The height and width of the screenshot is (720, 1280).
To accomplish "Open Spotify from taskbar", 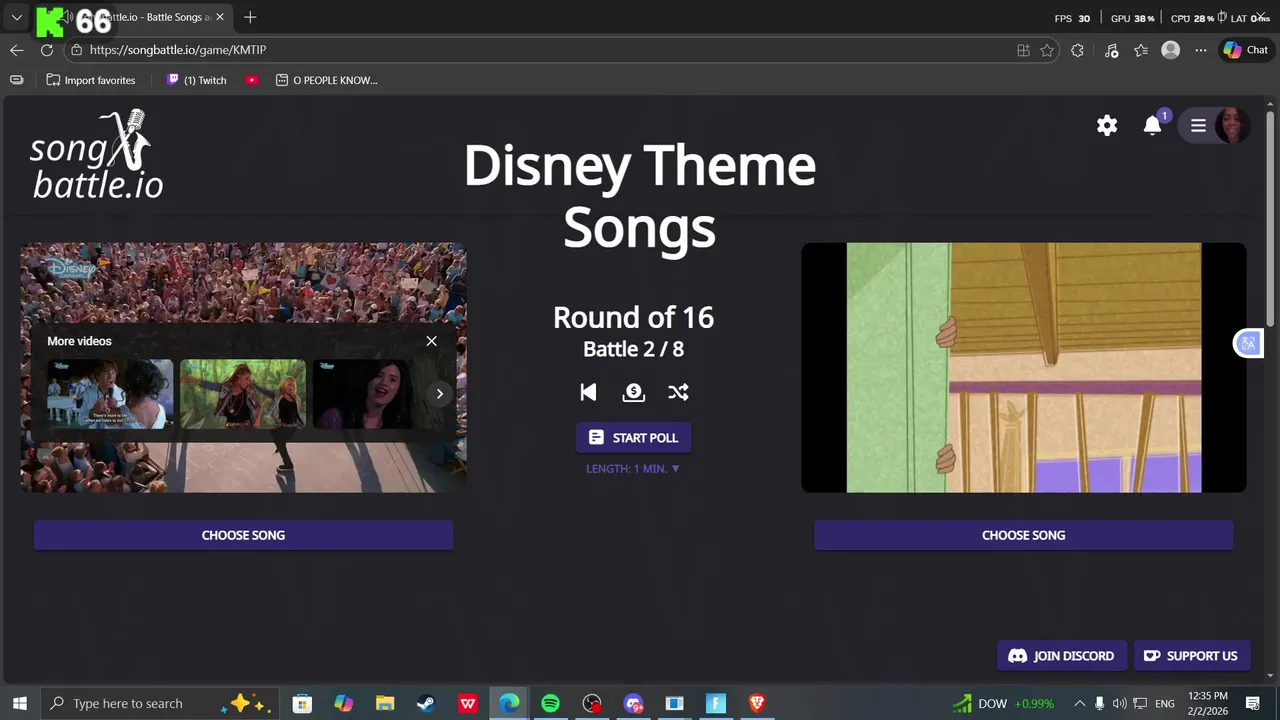I will point(550,704).
